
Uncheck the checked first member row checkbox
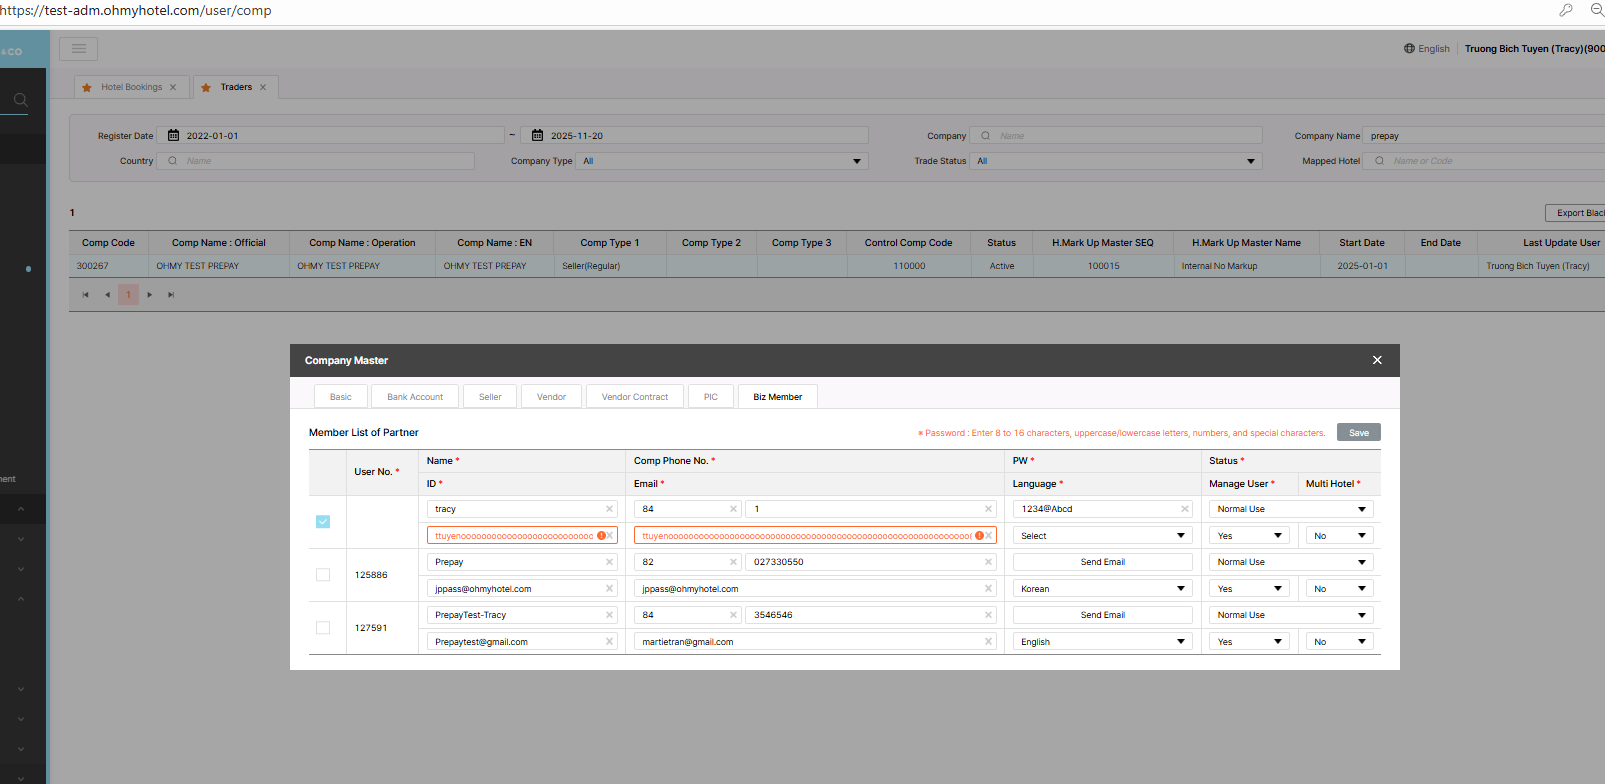(323, 522)
